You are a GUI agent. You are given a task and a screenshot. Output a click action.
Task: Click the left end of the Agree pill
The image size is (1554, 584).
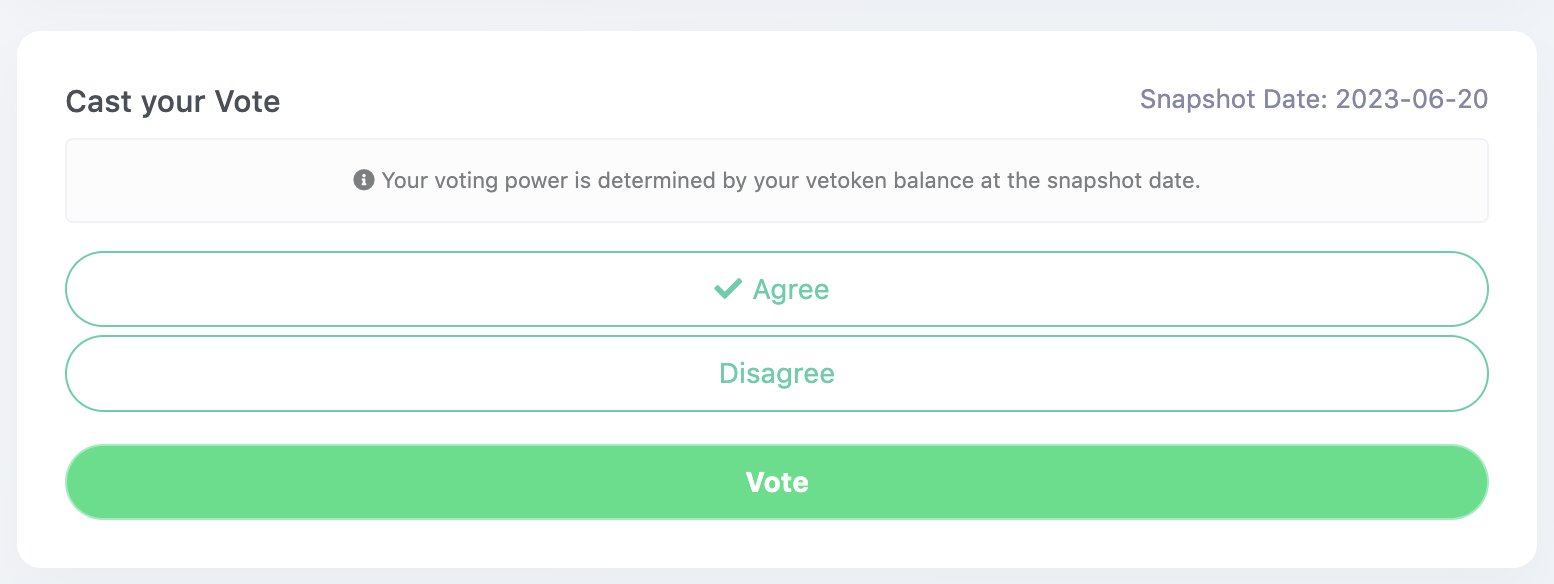(x=100, y=289)
